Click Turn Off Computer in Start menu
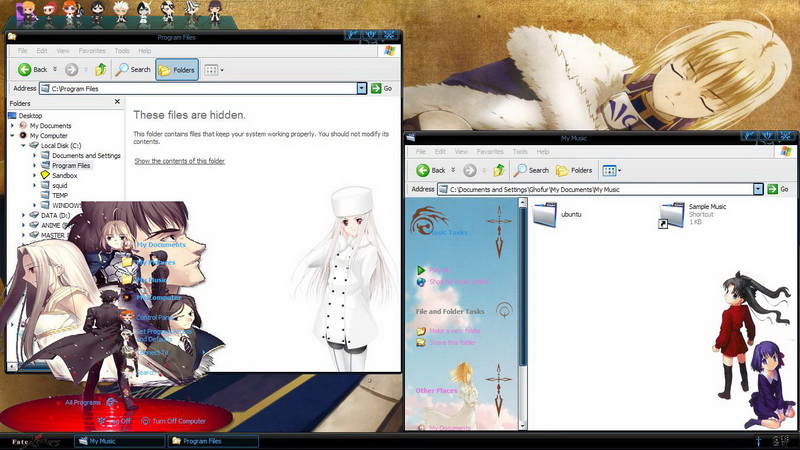800x450 pixels. coord(173,421)
